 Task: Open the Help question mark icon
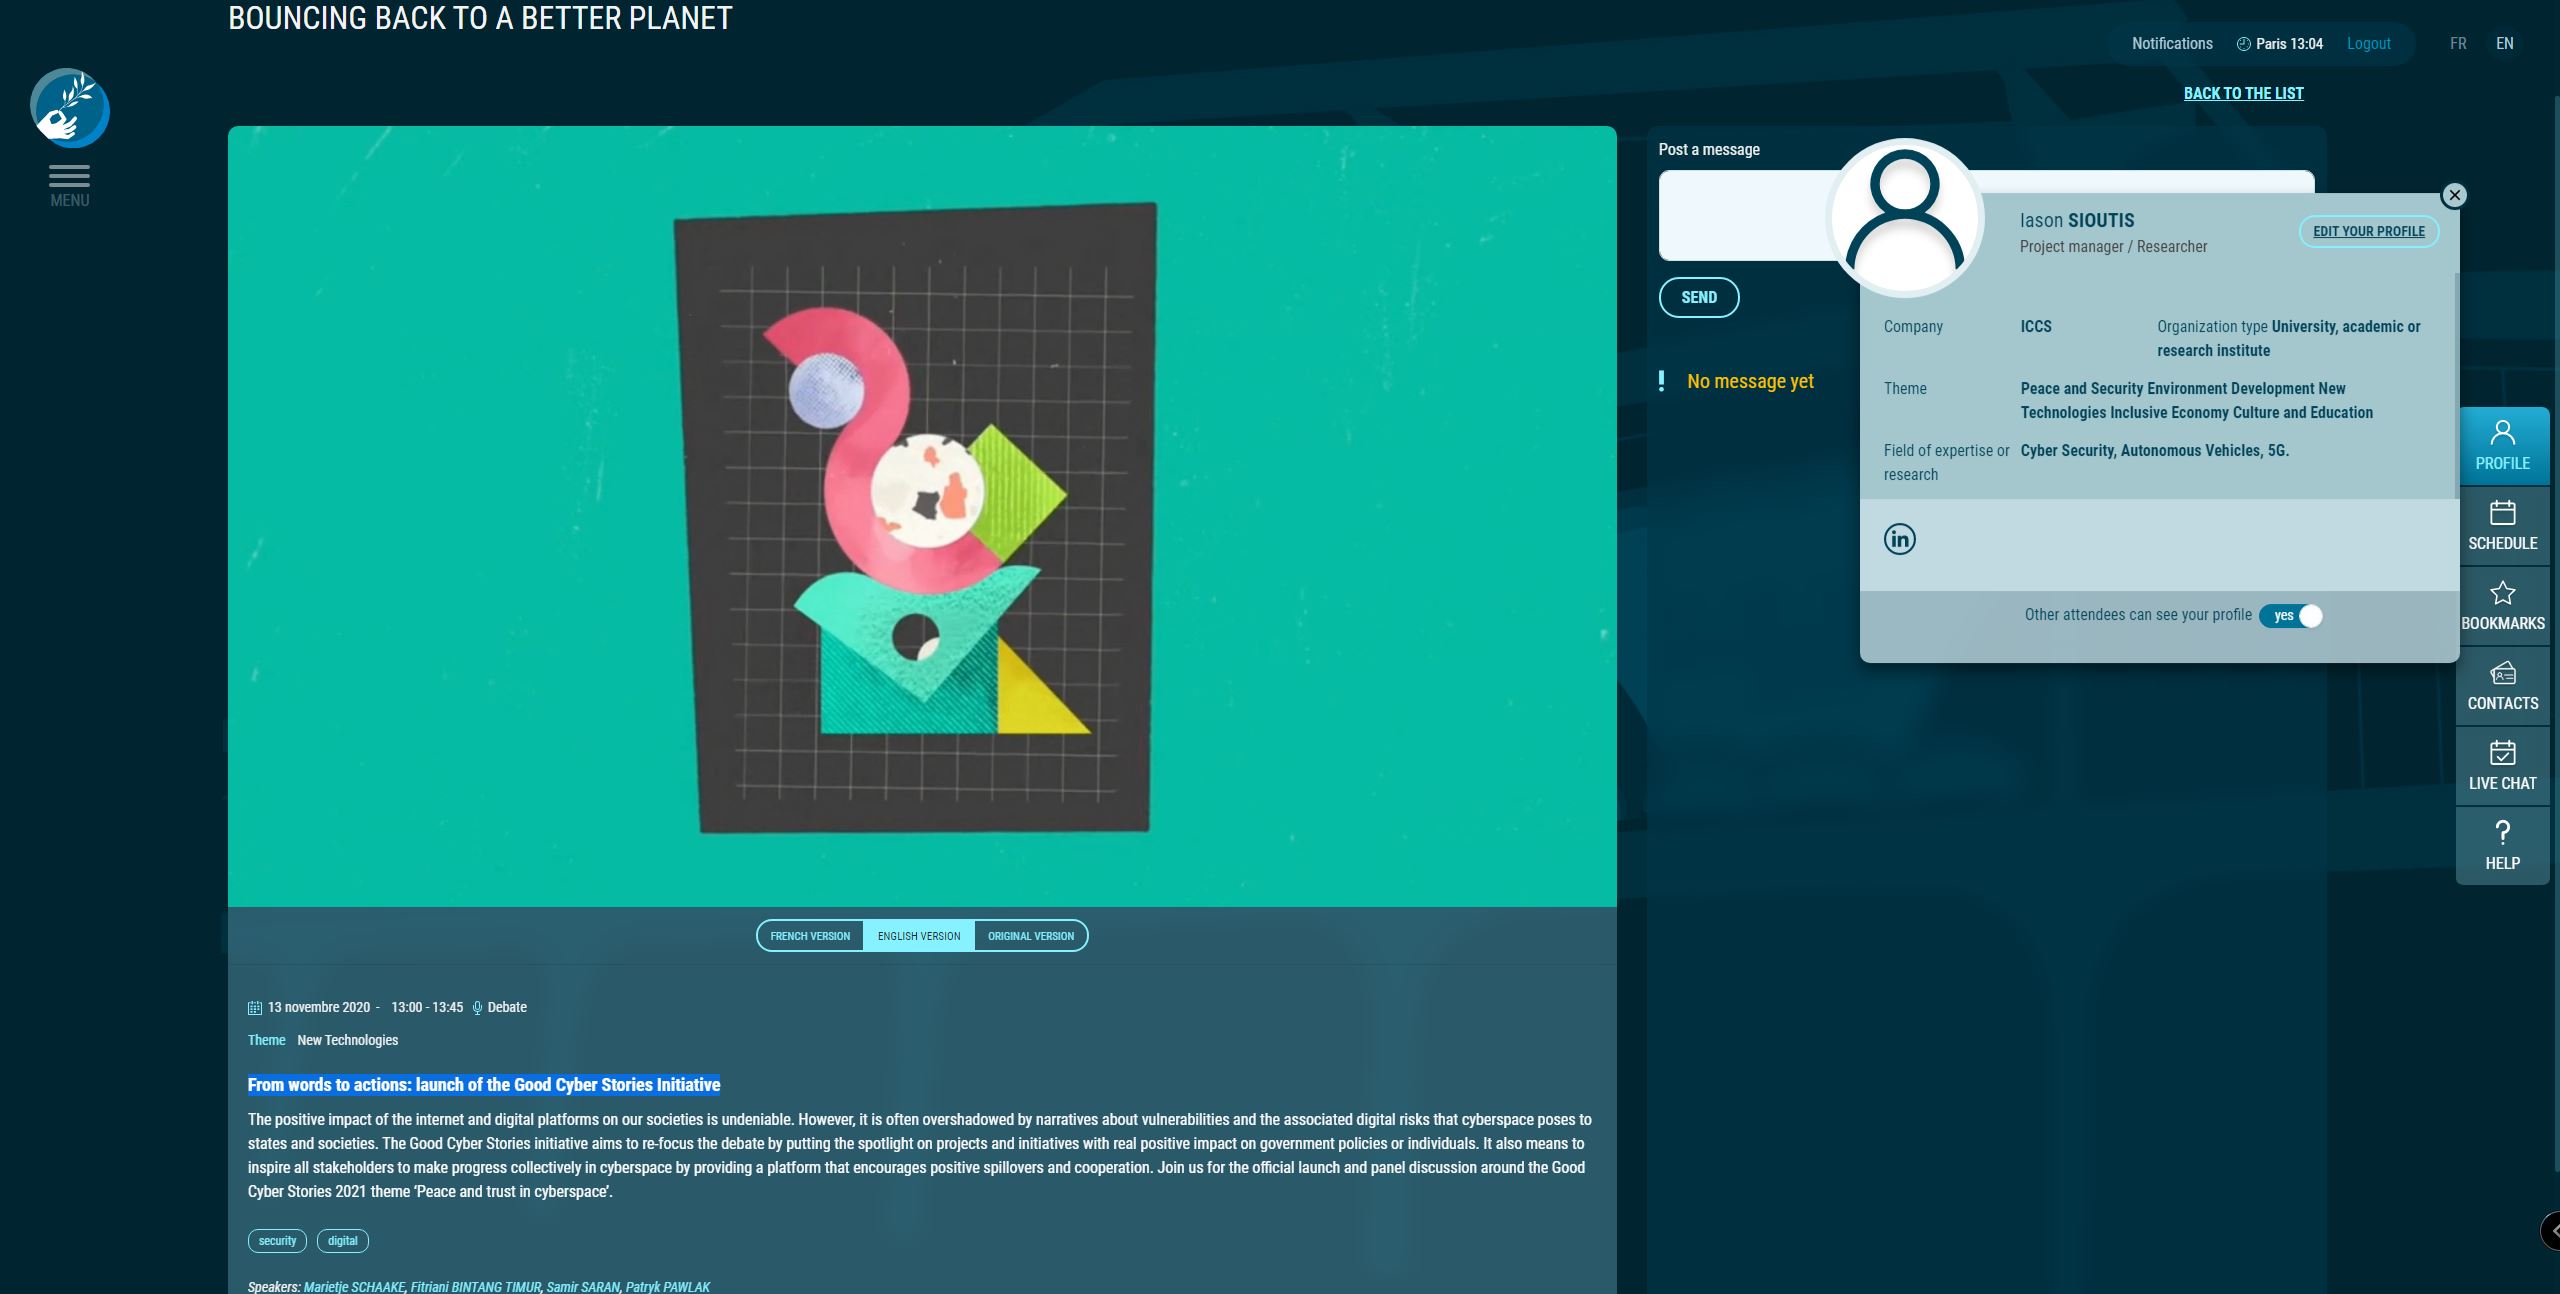(x=2502, y=845)
